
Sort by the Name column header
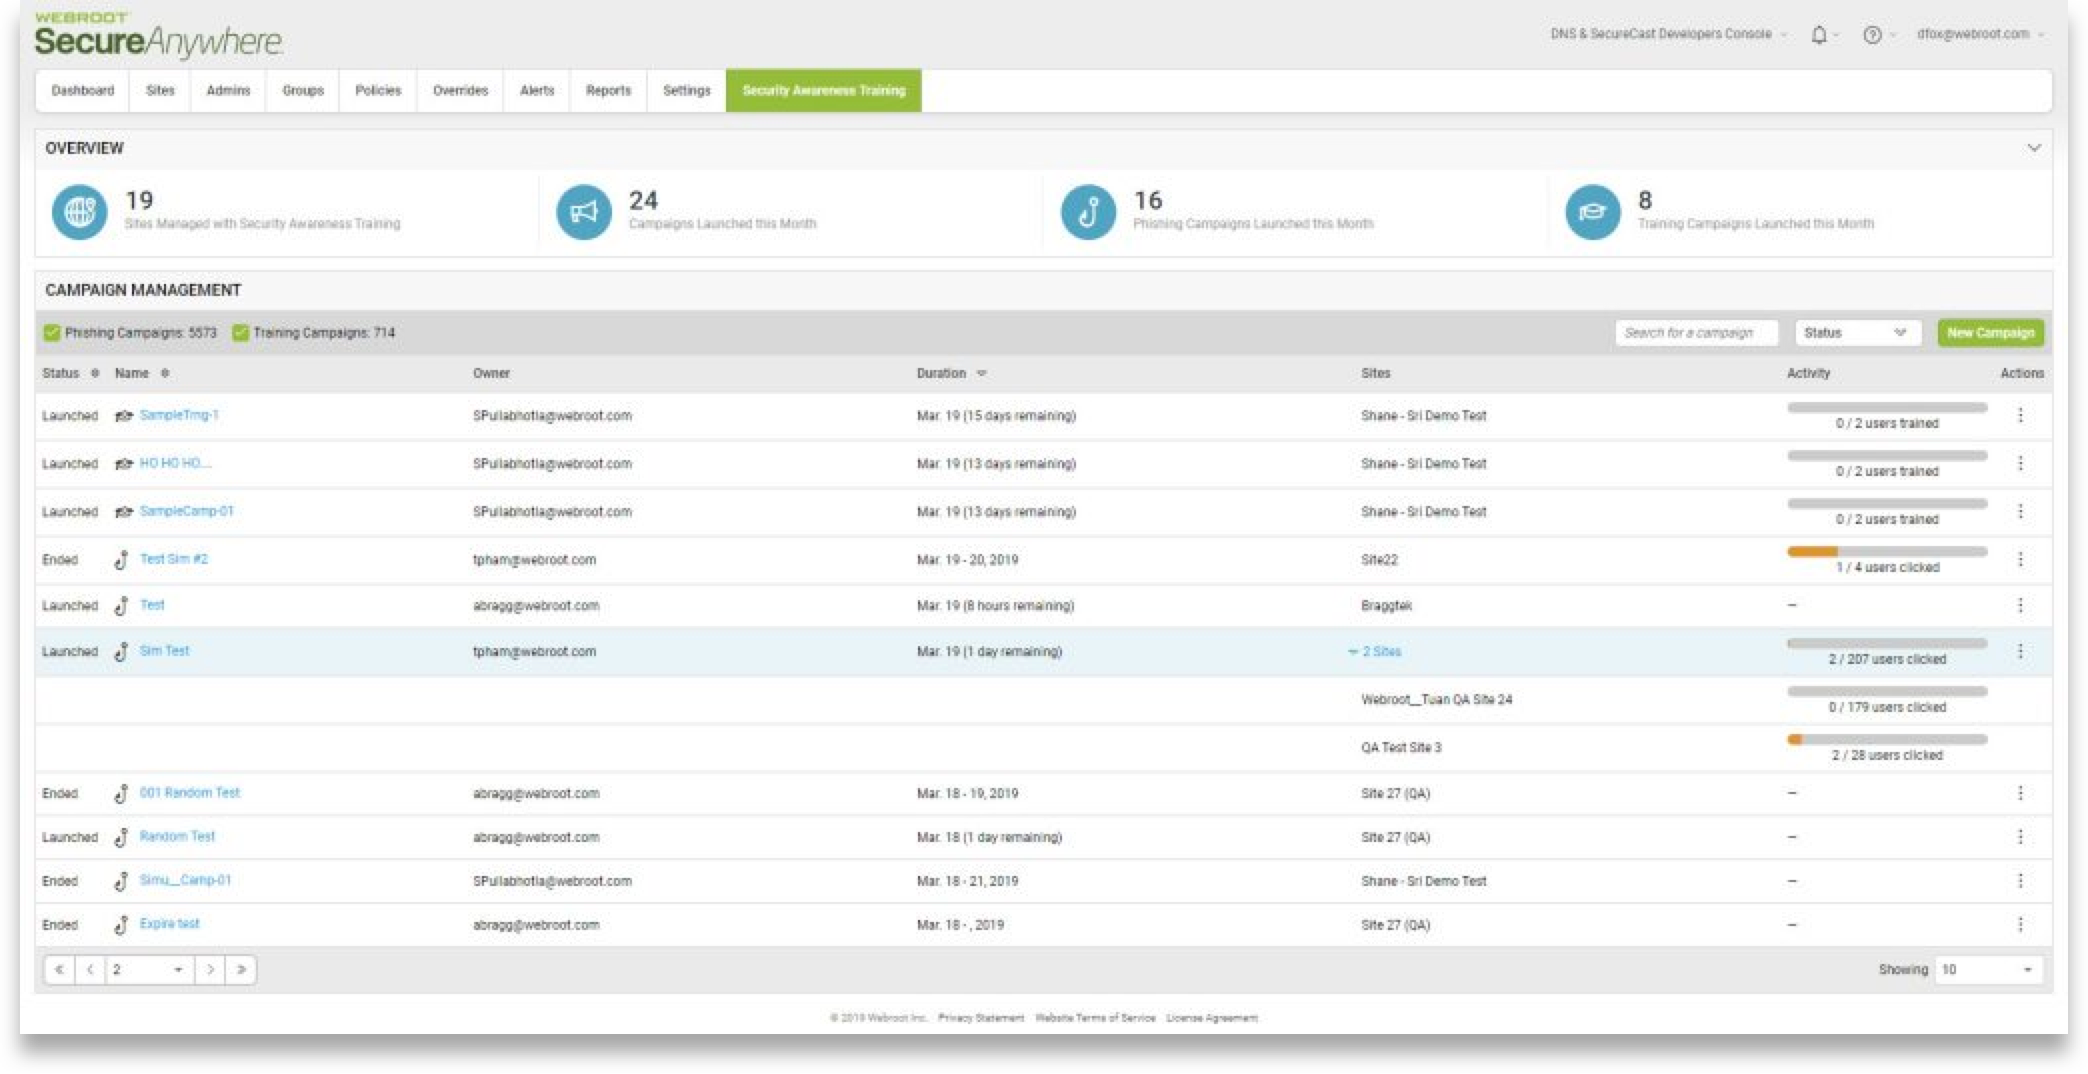141,373
